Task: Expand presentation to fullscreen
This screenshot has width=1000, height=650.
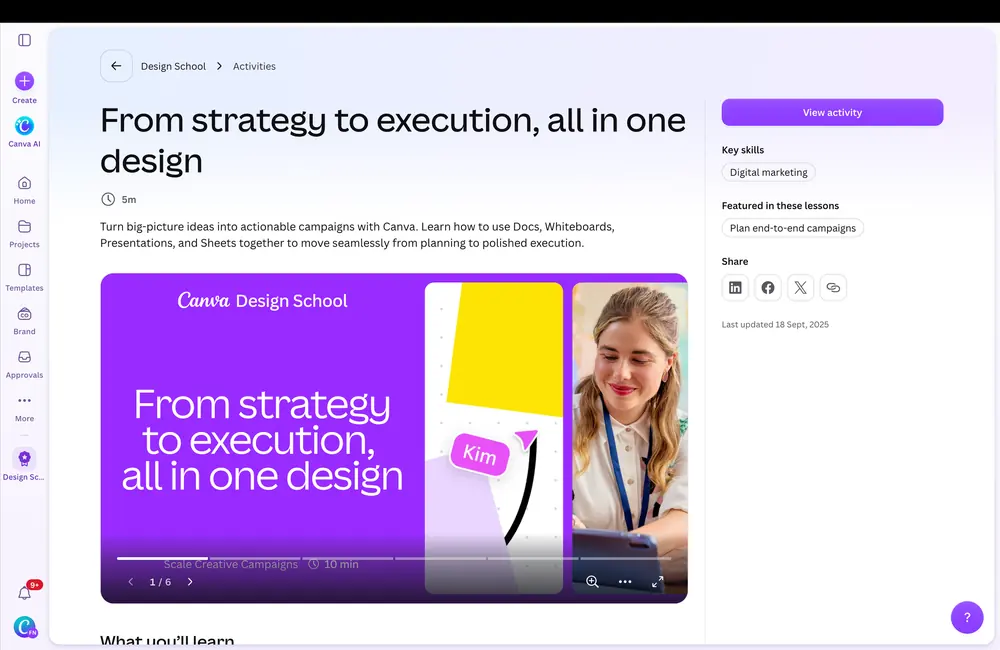Action: pos(658,581)
